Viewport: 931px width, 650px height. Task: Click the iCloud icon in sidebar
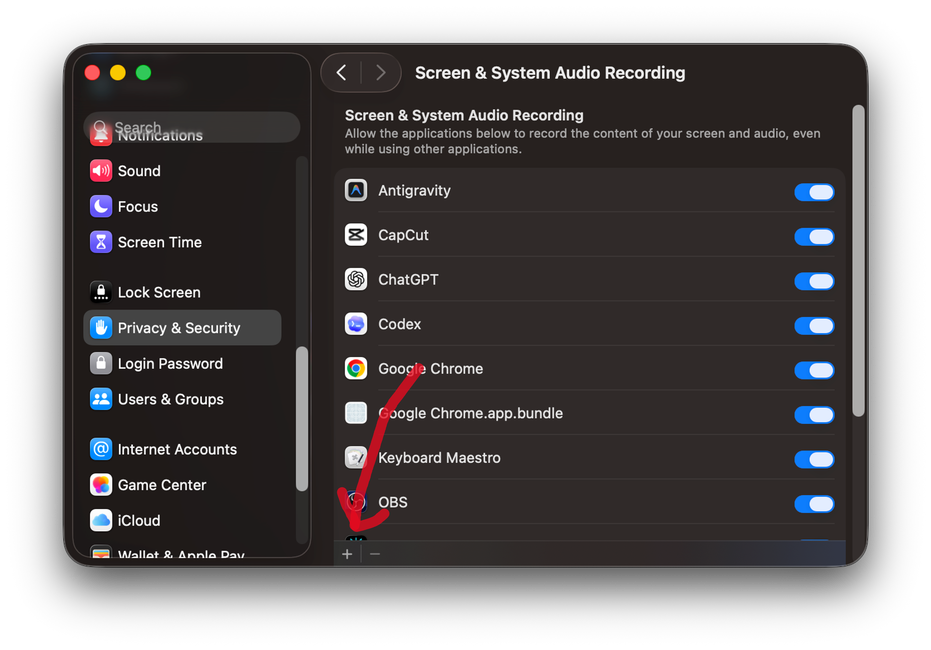pos(101,520)
